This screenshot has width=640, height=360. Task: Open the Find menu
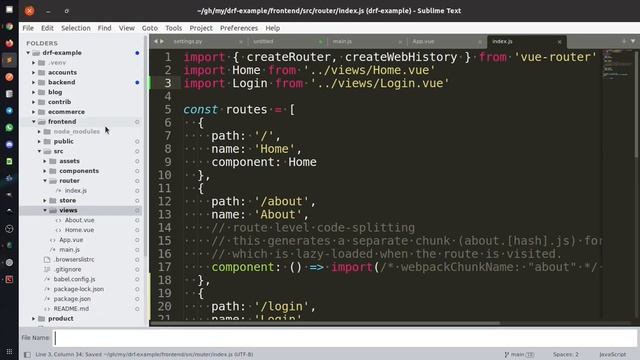[104, 28]
